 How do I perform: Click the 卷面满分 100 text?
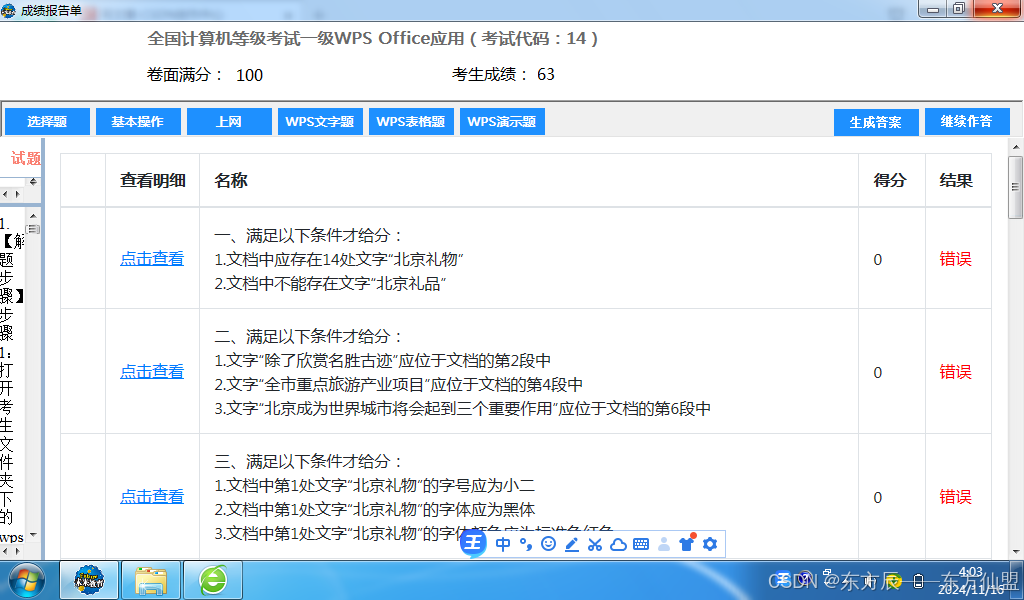point(205,75)
